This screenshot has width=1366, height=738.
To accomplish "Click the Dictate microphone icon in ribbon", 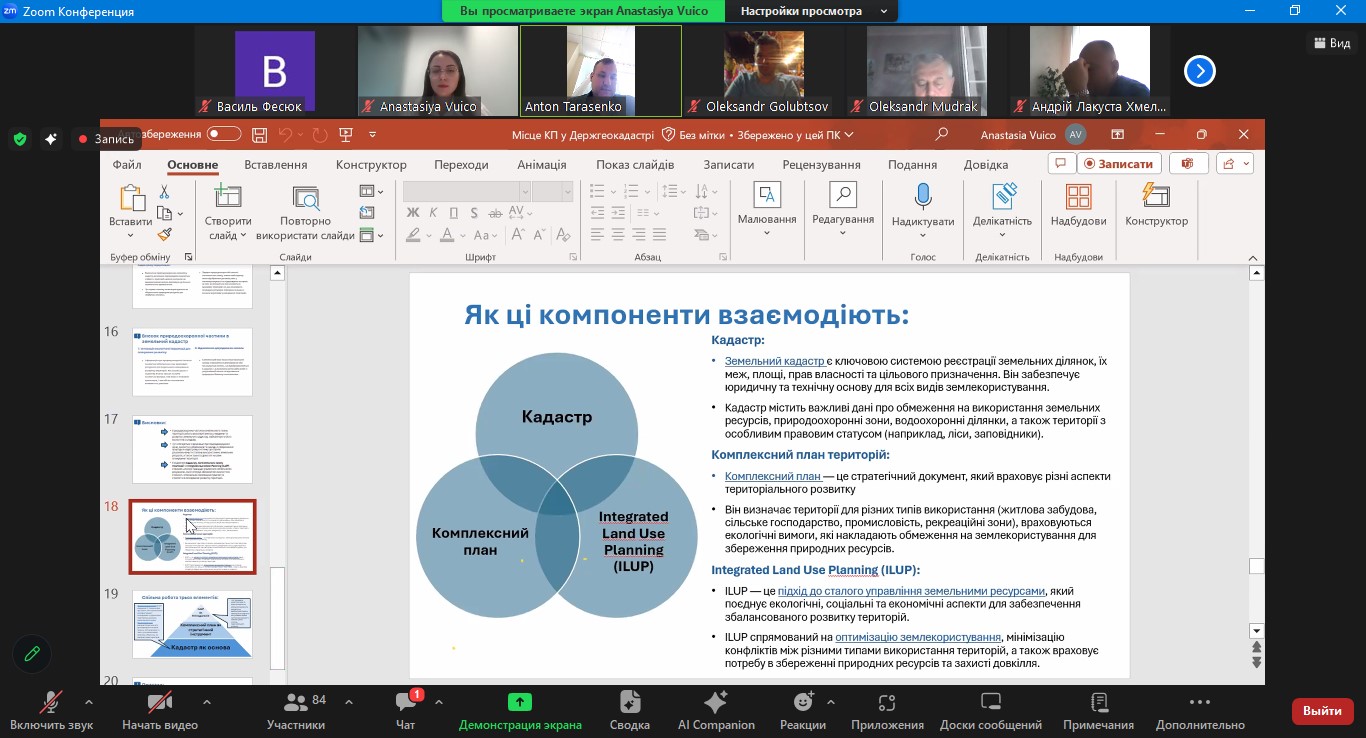I will tap(923, 196).
